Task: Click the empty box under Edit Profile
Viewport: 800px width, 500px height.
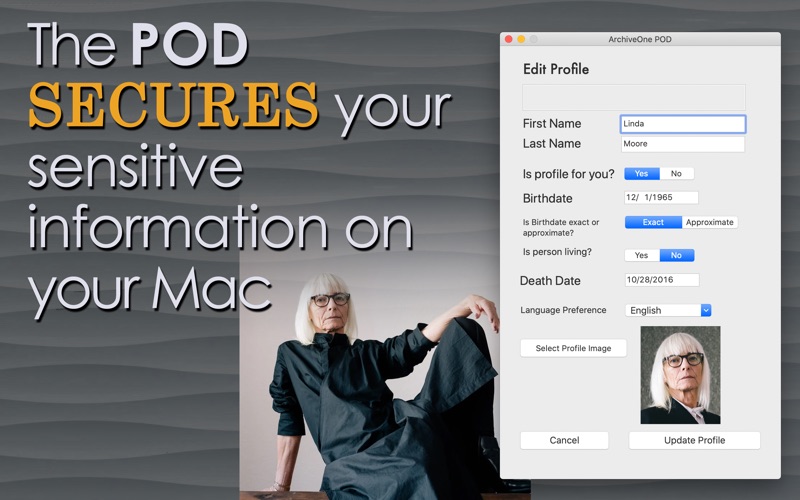Action: (x=634, y=97)
